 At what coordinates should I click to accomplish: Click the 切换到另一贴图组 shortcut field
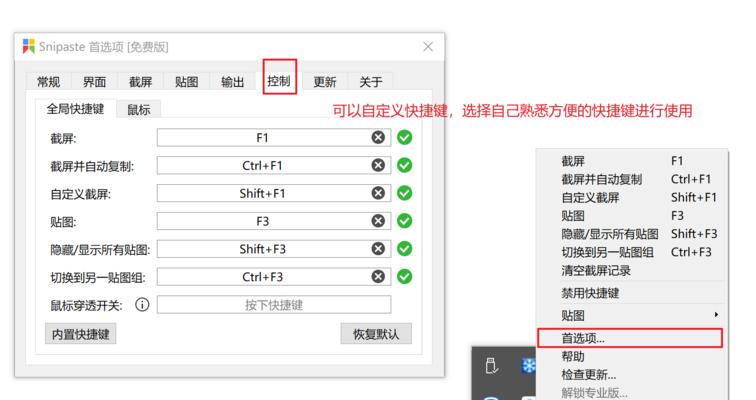pyautogui.click(x=274, y=277)
